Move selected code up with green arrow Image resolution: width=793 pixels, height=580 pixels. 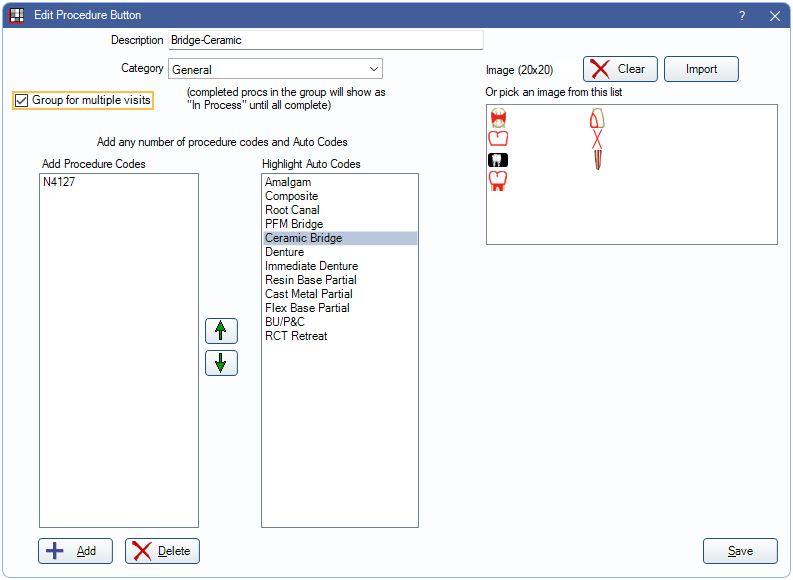tap(221, 331)
